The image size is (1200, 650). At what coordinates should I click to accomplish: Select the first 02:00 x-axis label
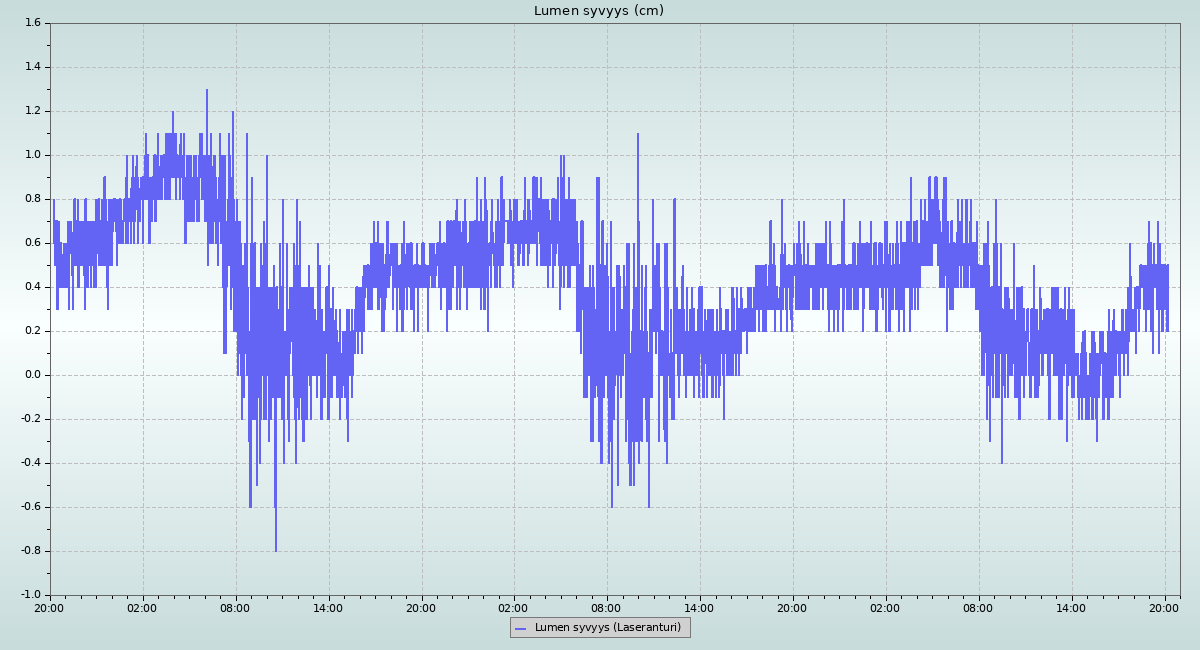[143, 607]
